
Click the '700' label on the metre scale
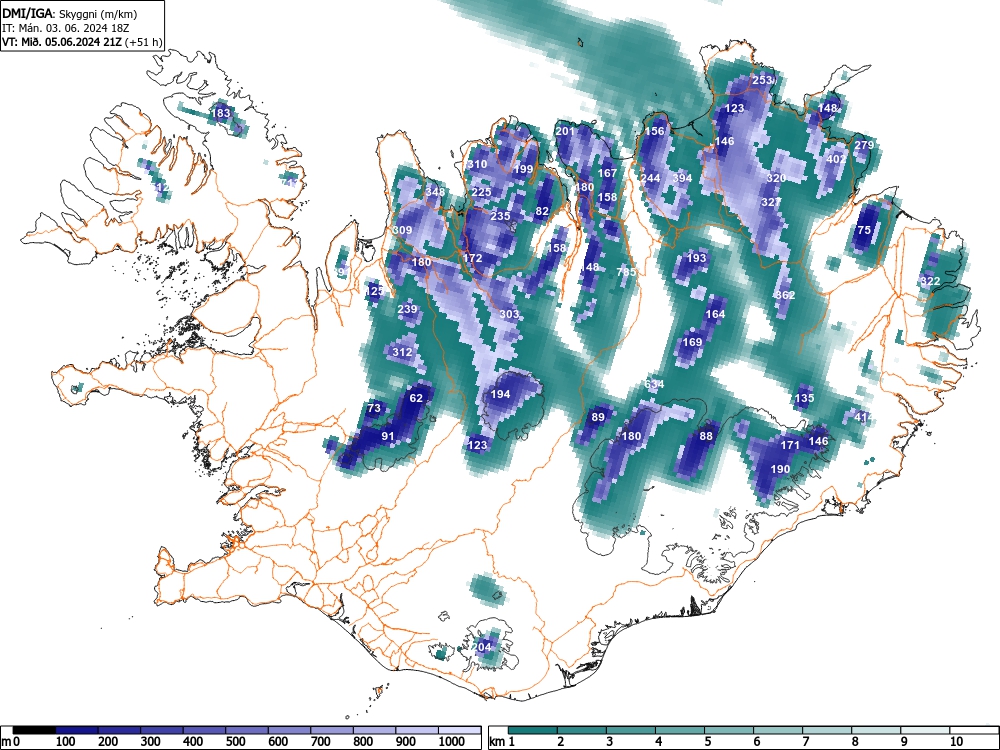tap(320, 742)
